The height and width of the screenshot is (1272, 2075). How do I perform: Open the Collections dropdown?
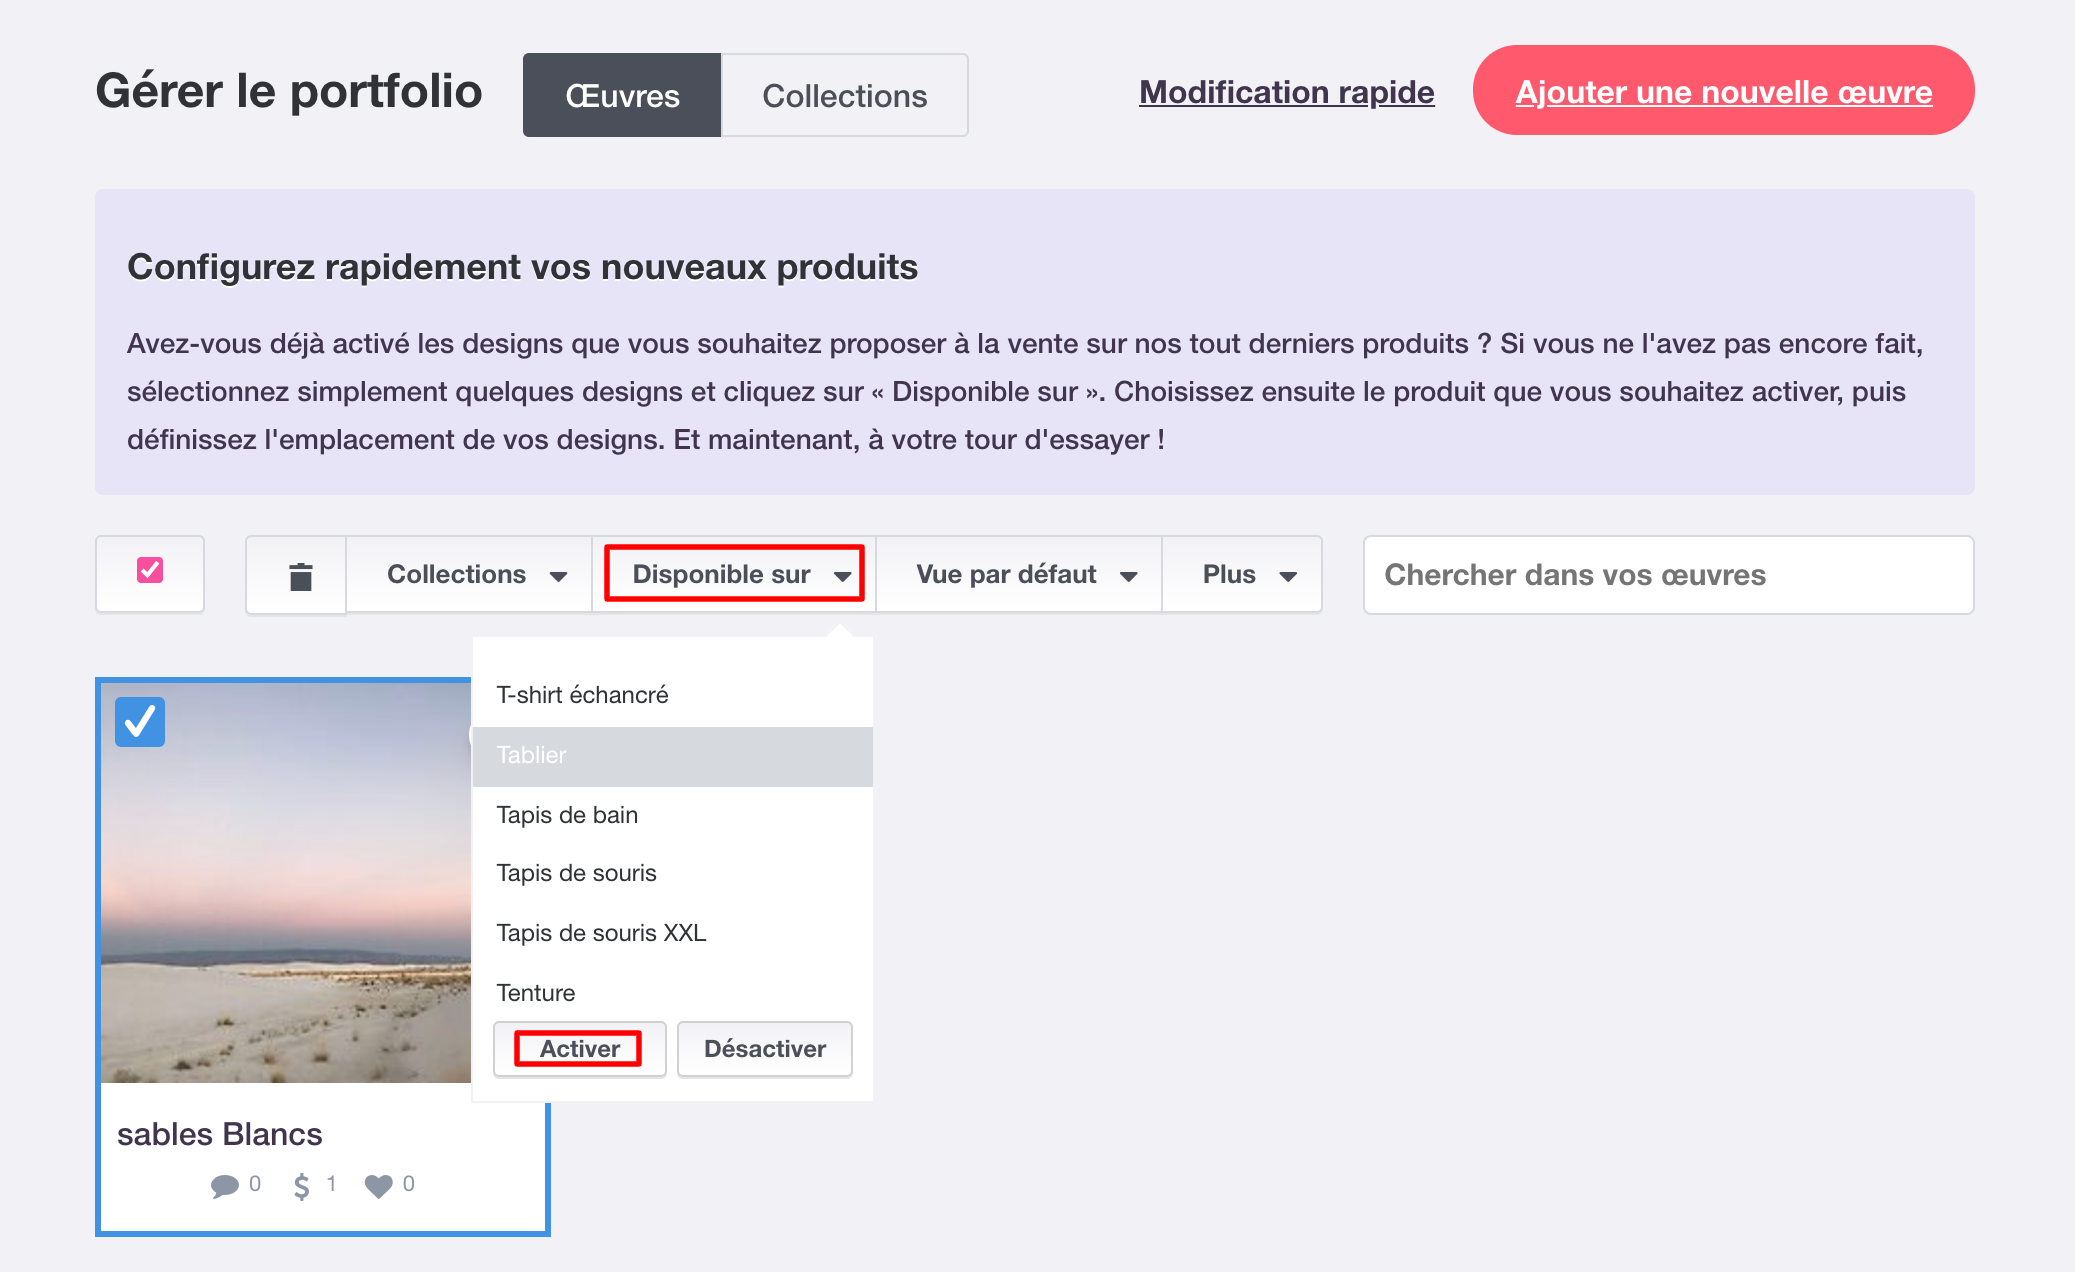468,574
